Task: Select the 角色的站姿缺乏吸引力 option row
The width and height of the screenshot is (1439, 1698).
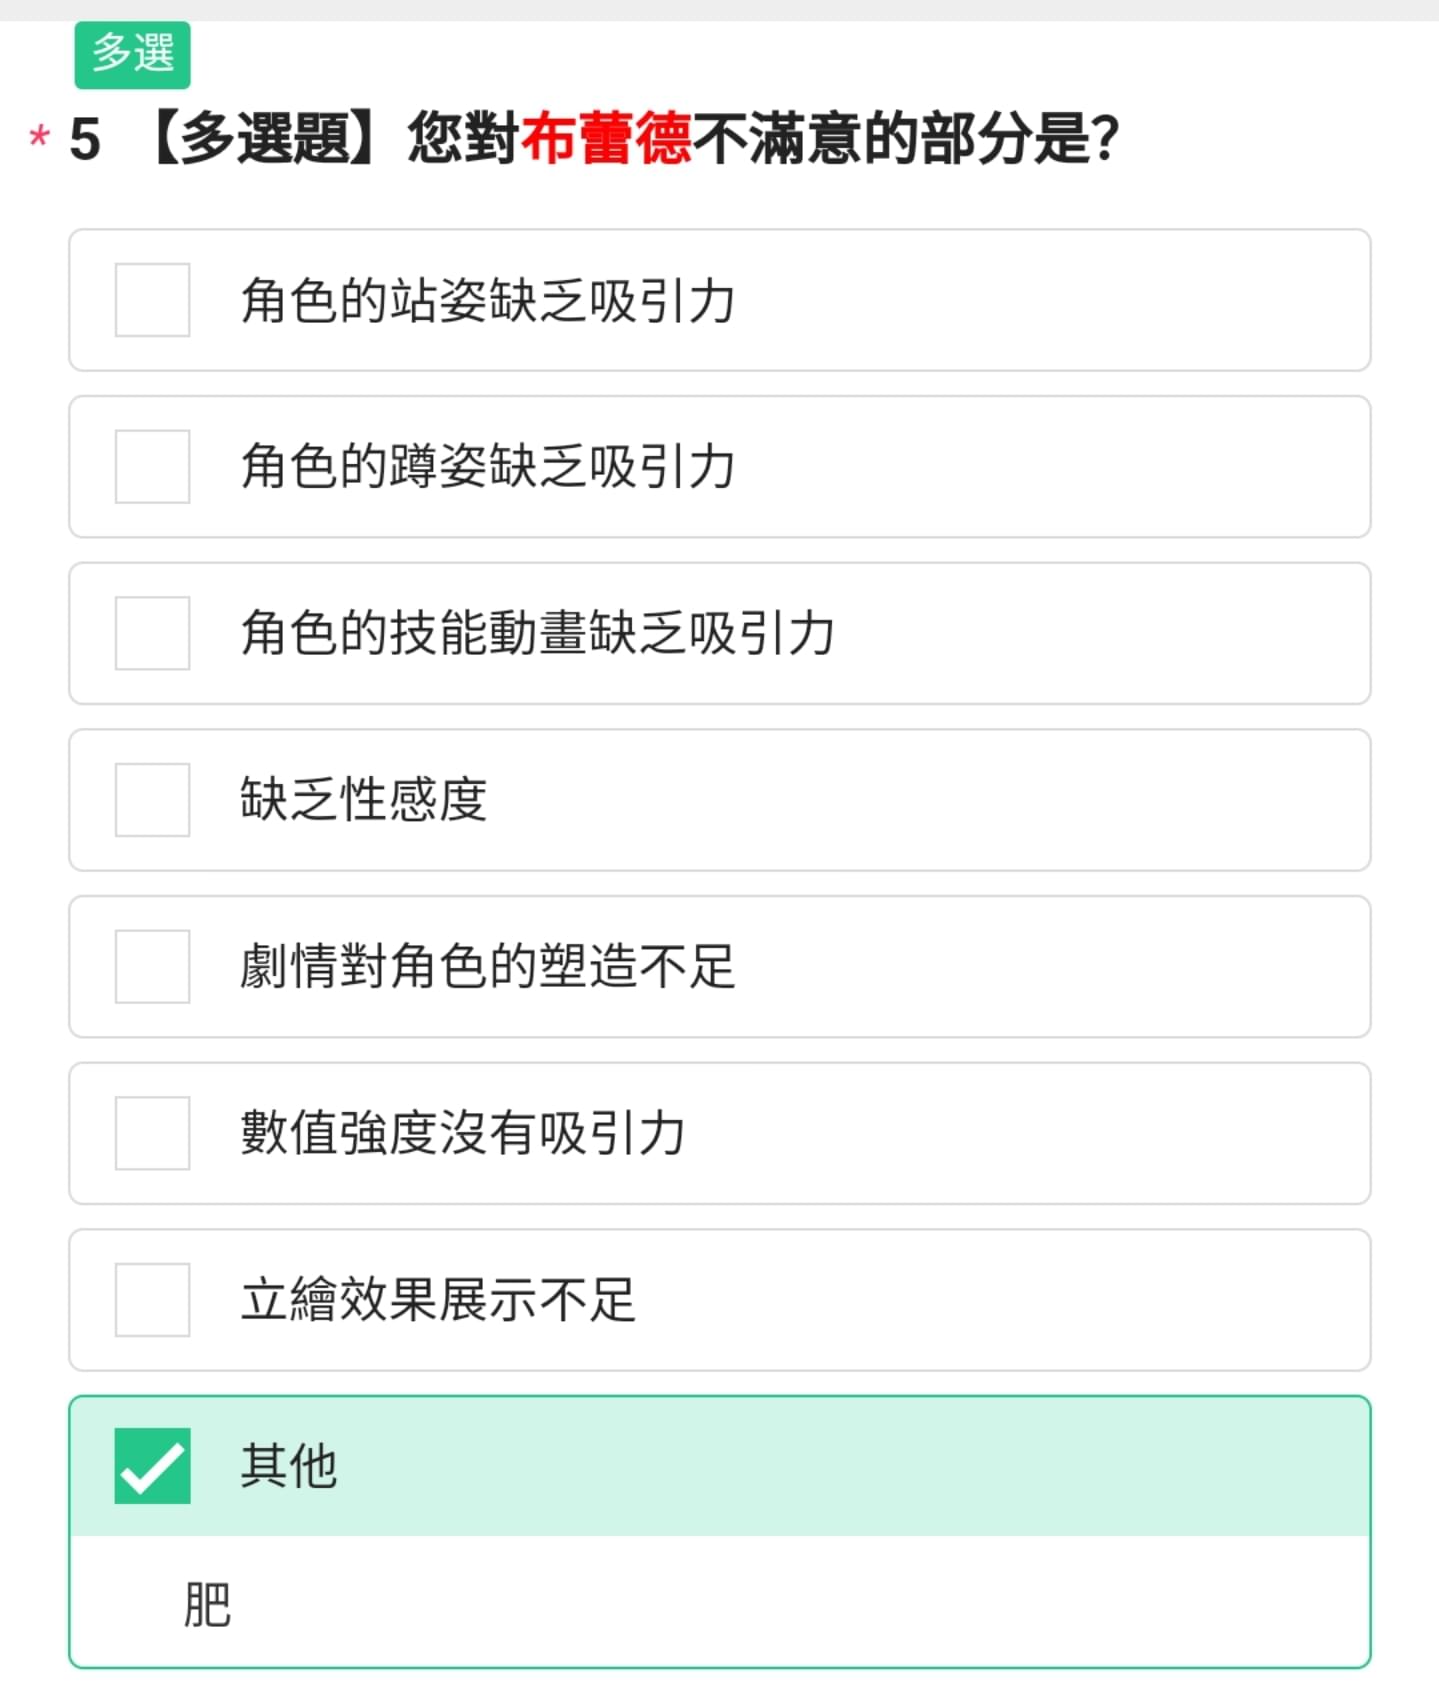Action: tap(719, 300)
